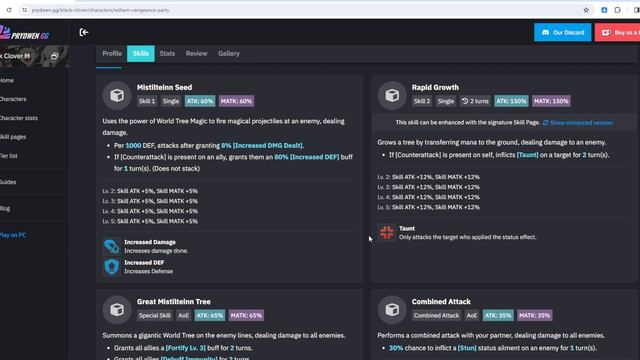Select the Skills tab
The width and height of the screenshot is (640, 360).
tap(141, 53)
